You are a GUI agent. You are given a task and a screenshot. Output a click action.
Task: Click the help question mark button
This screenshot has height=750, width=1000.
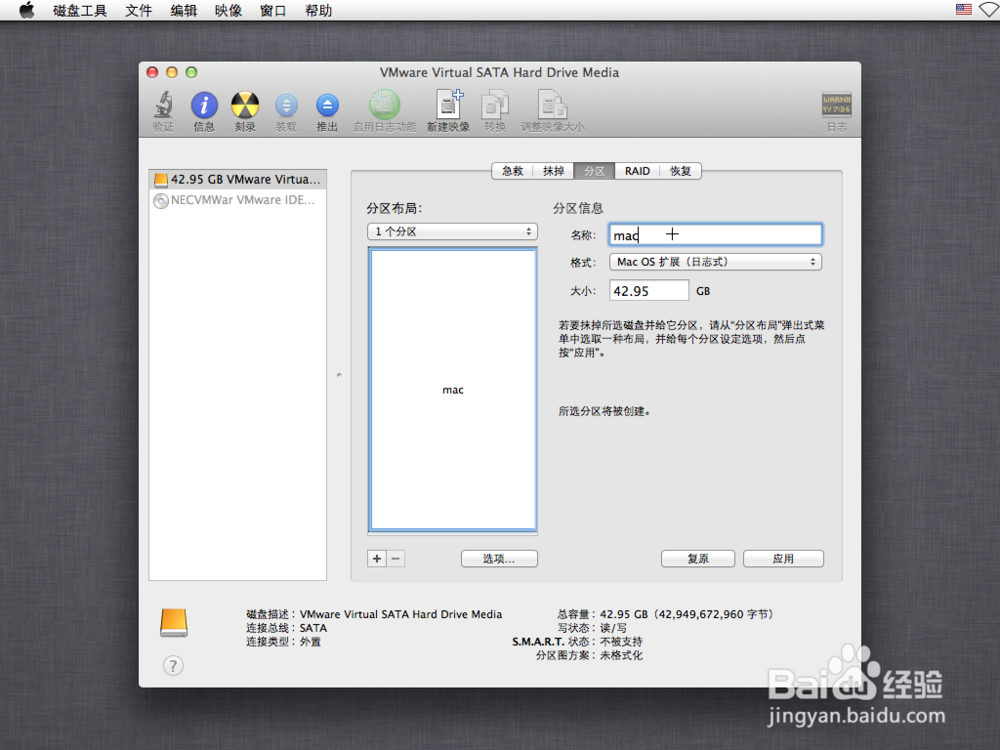173,666
